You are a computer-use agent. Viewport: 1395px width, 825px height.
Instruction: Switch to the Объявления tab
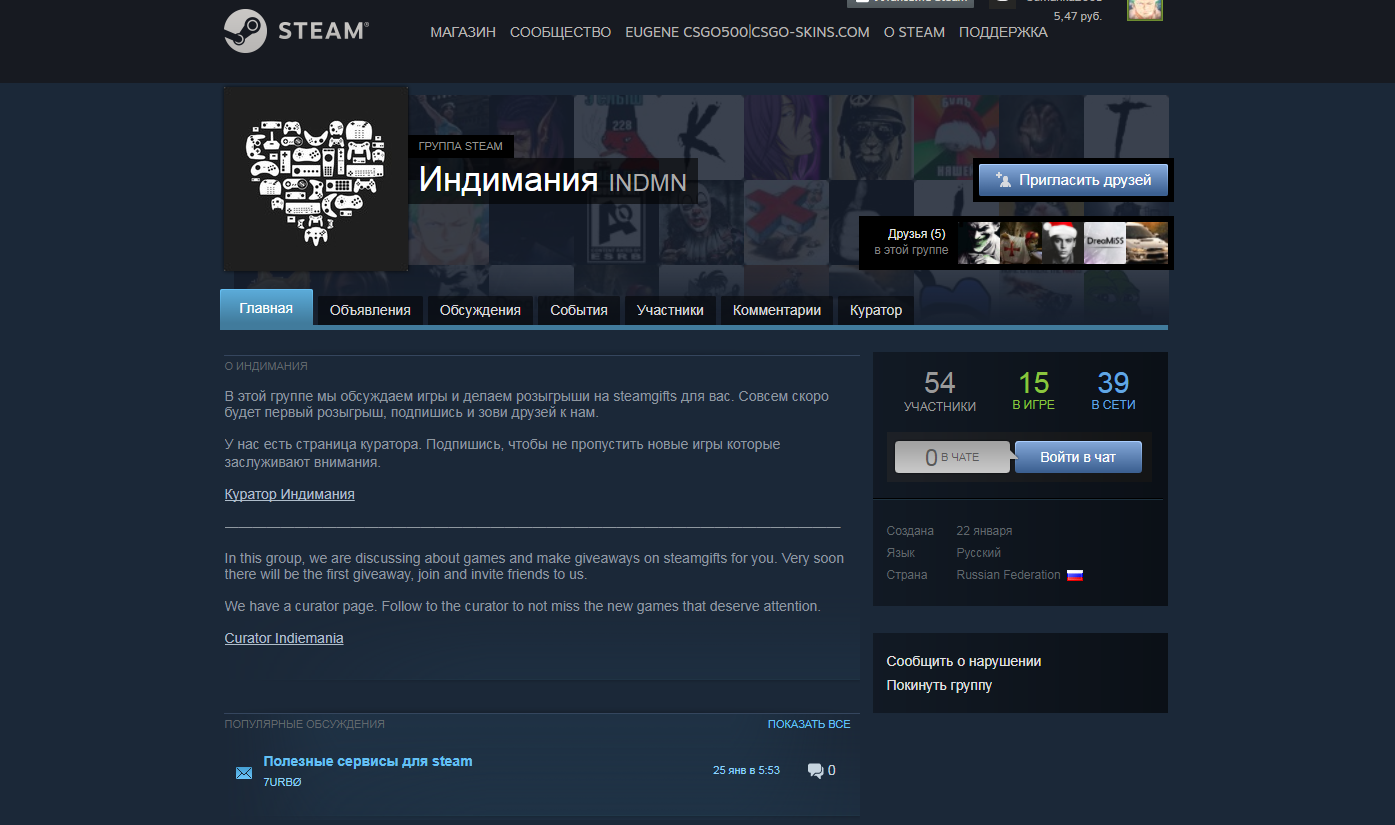[x=370, y=310]
